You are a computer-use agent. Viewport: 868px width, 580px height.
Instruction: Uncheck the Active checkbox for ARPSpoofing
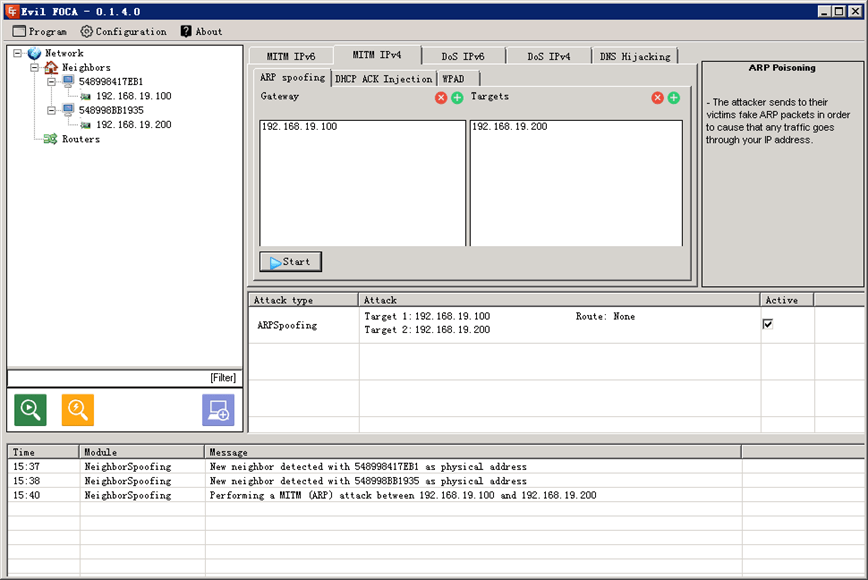pyautogui.click(x=767, y=324)
